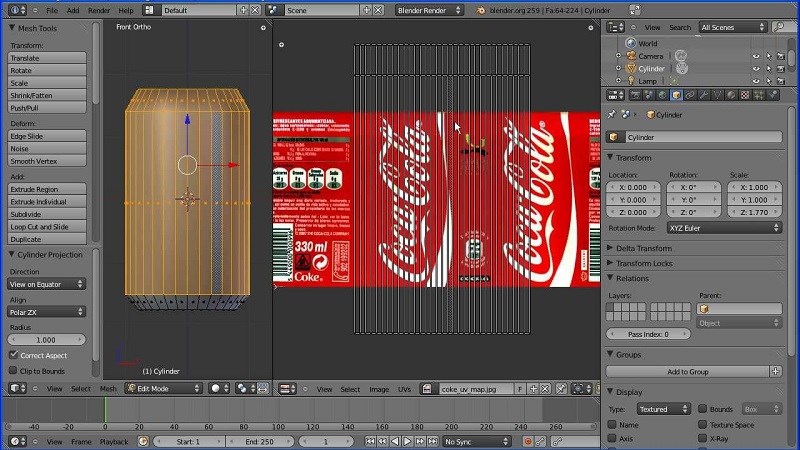This screenshot has width=800, height=450.
Task: Enable Axis display checkbox
Action: tap(612, 438)
